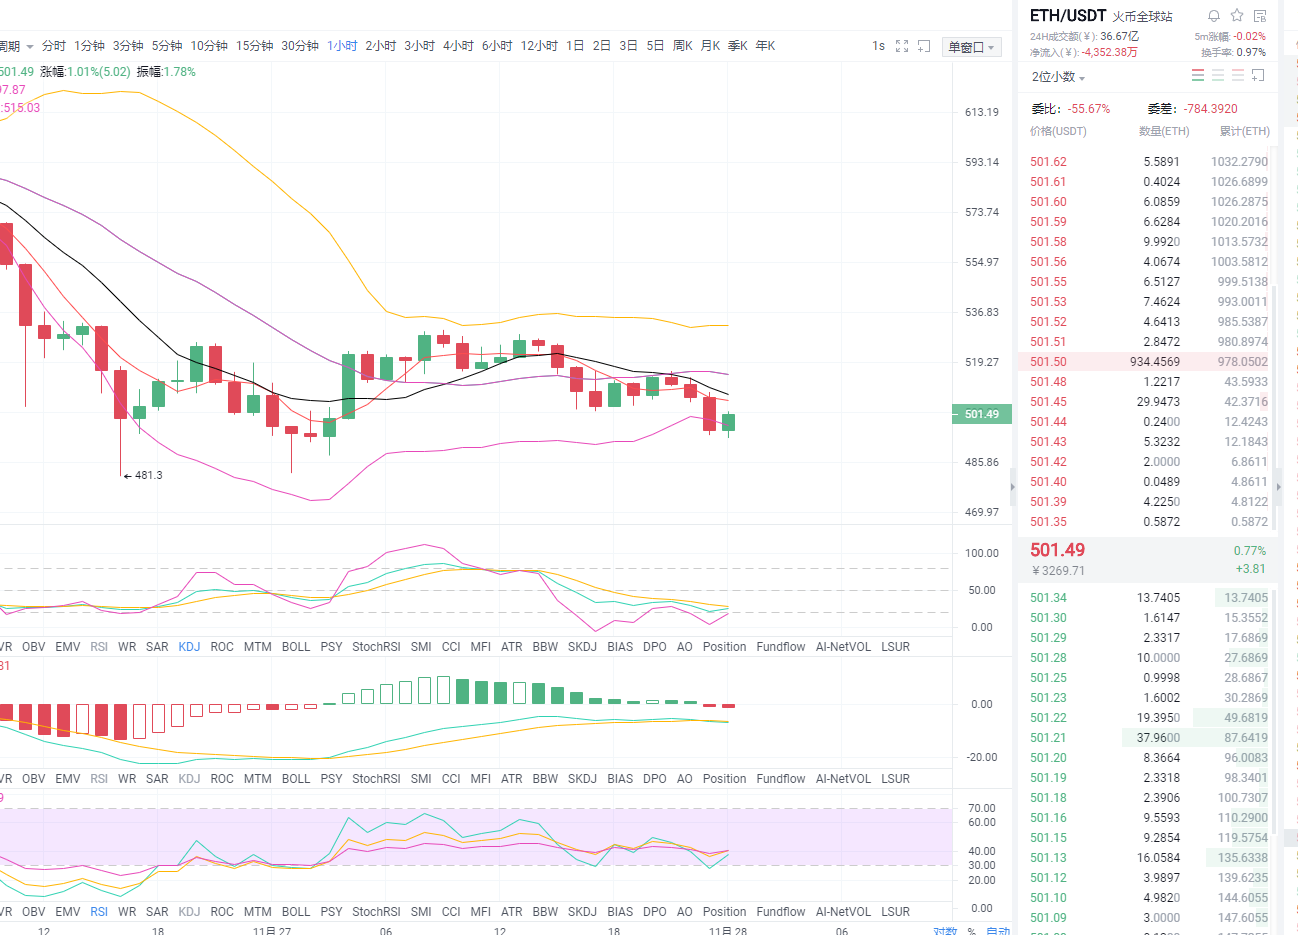Viewport: 1298px width, 935px height.
Task: Select highlighted RSI indicator under bottom sub-chart
Action: (99, 912)
